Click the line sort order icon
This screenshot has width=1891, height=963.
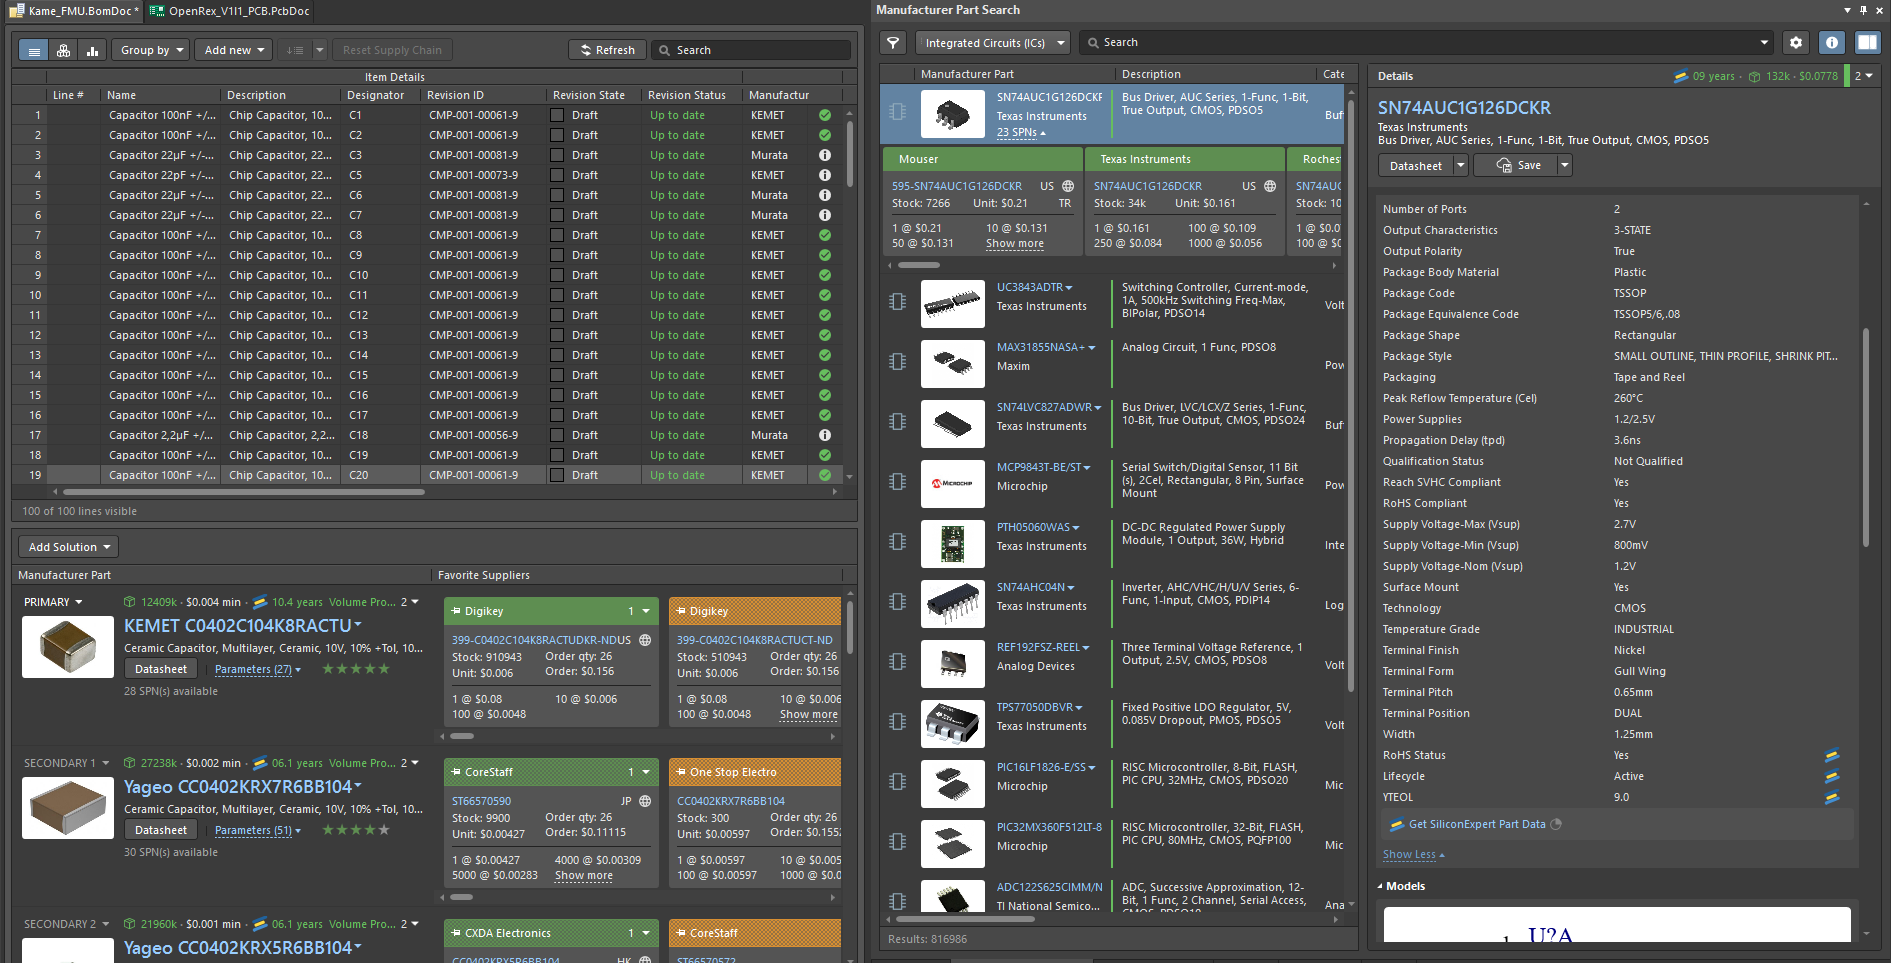coord(295,50)
